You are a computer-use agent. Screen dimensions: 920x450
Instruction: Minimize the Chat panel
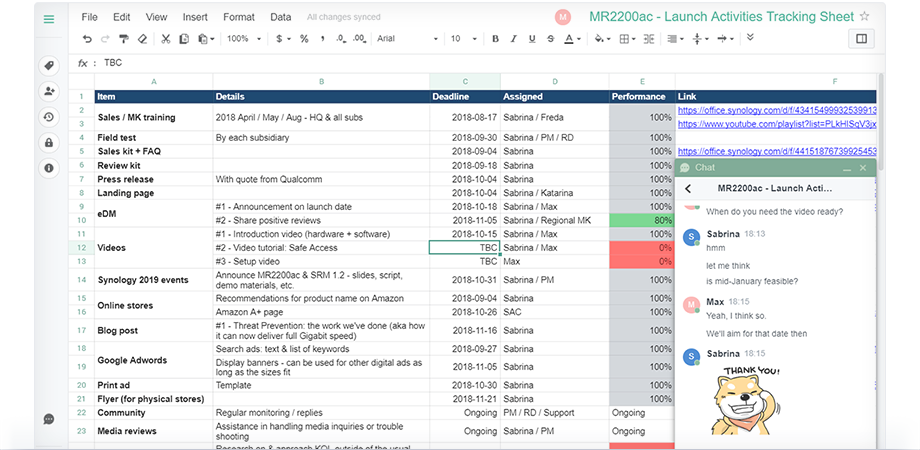(847, 168)
